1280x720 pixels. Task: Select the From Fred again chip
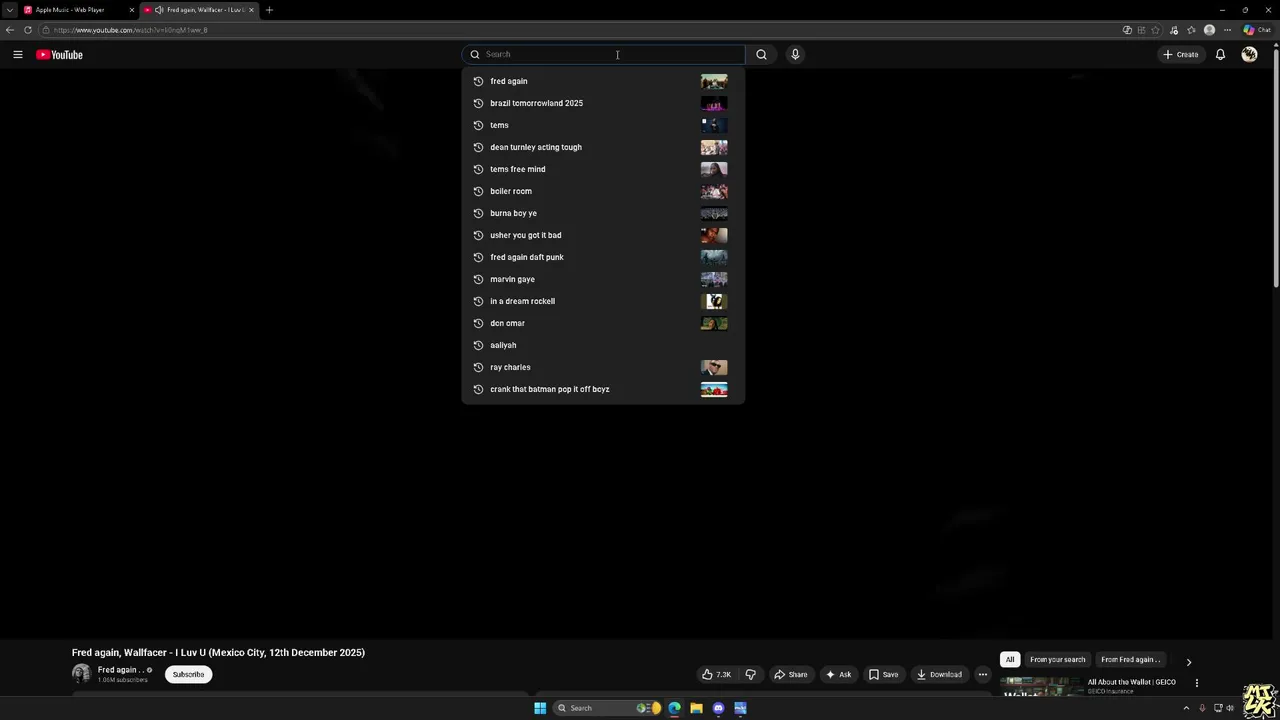pyautogui.click(x=1130, y=660)
